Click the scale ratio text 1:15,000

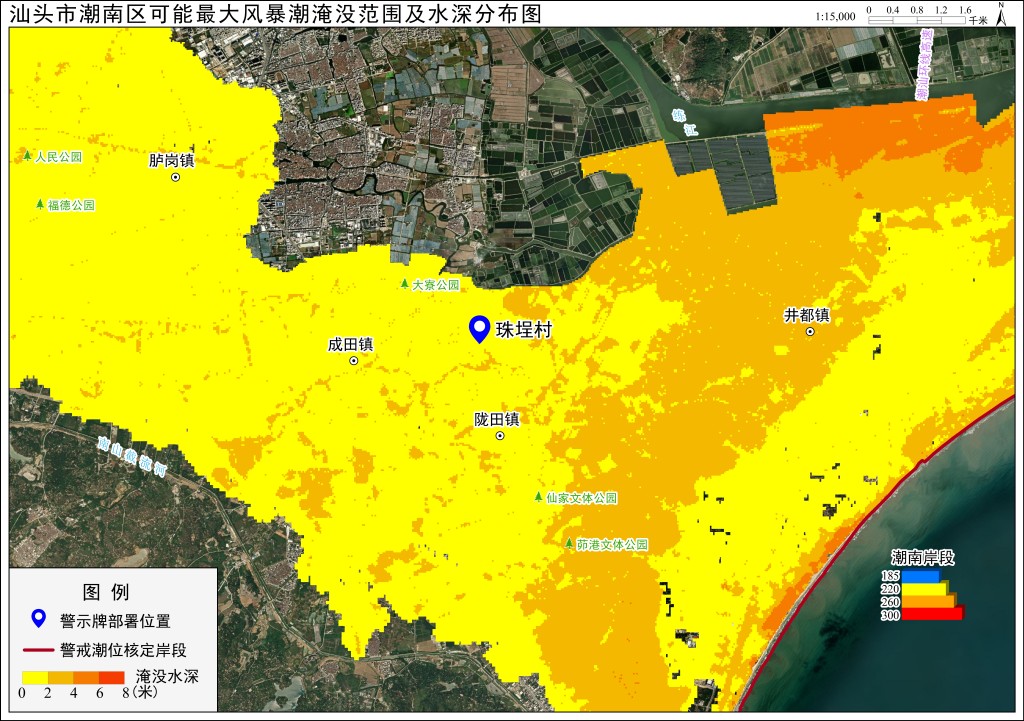(835, 17)
